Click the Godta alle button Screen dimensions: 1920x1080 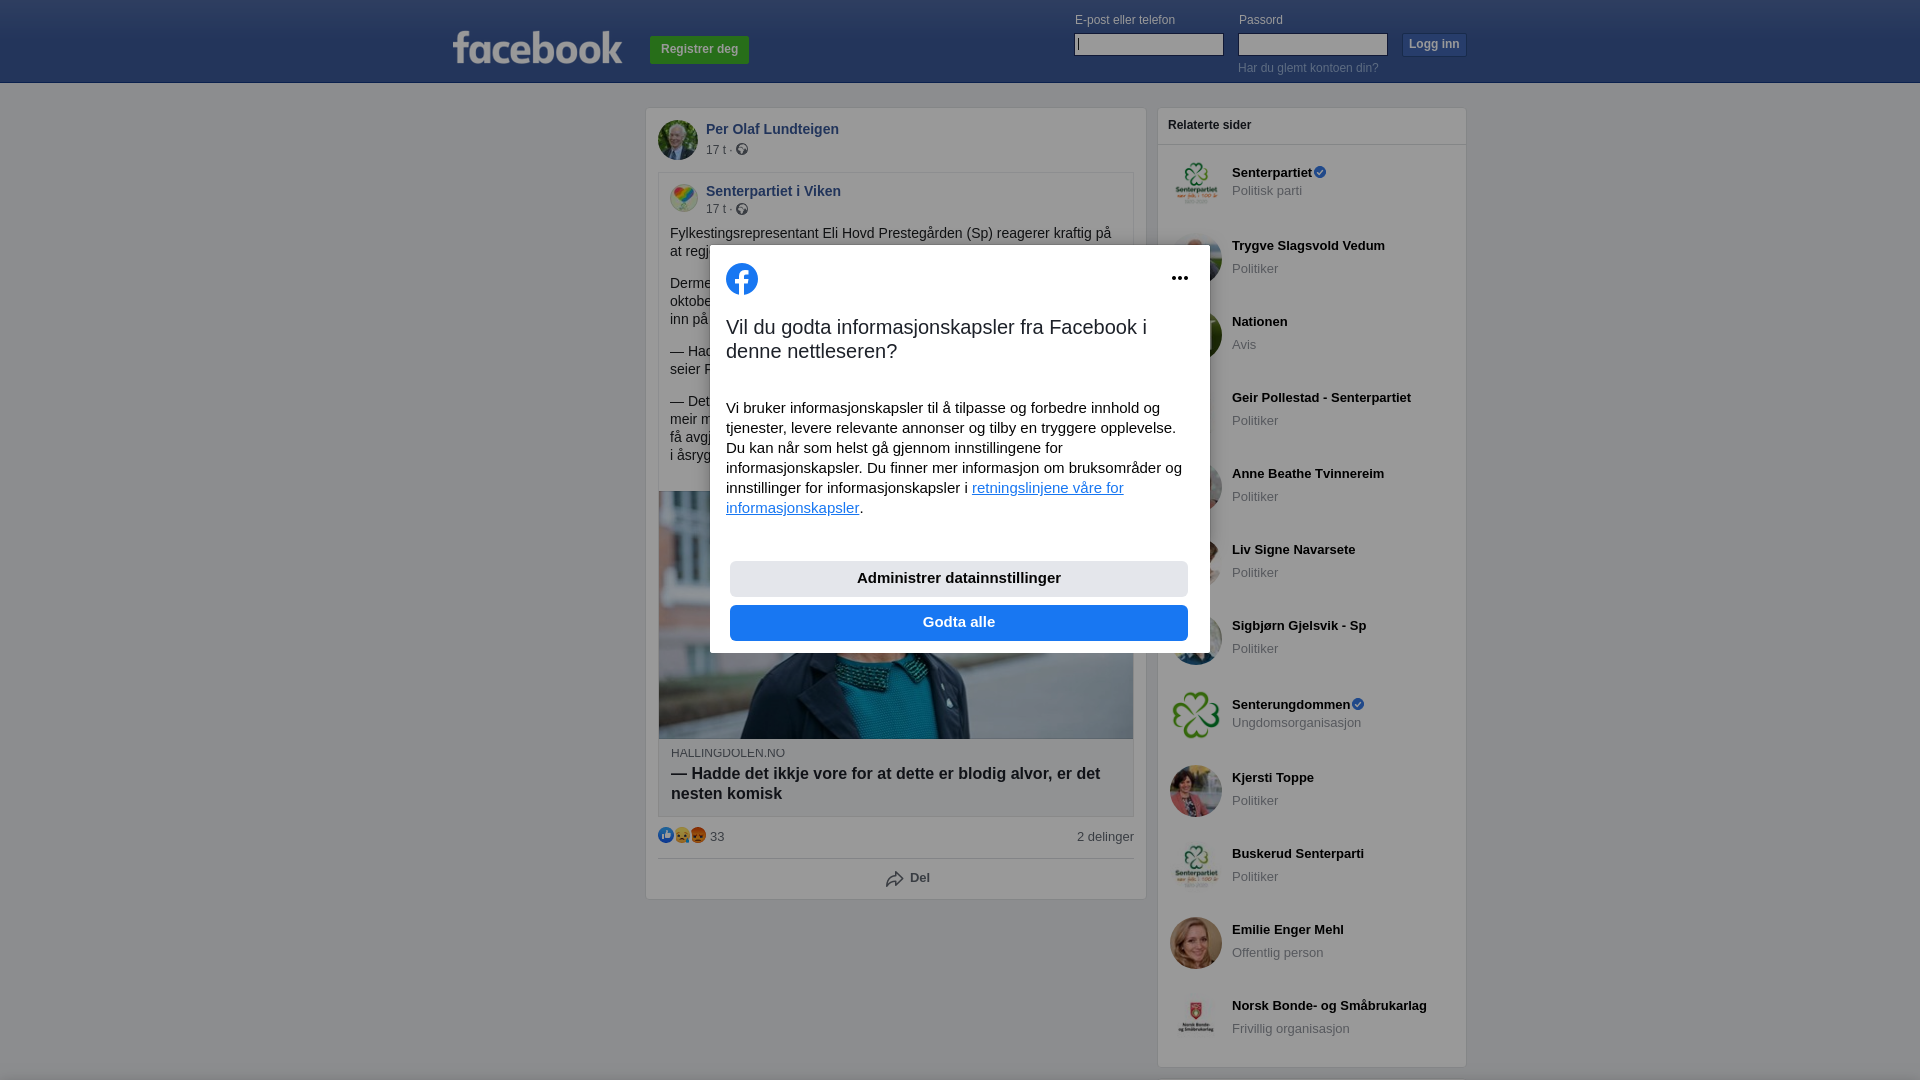point(959,623)
